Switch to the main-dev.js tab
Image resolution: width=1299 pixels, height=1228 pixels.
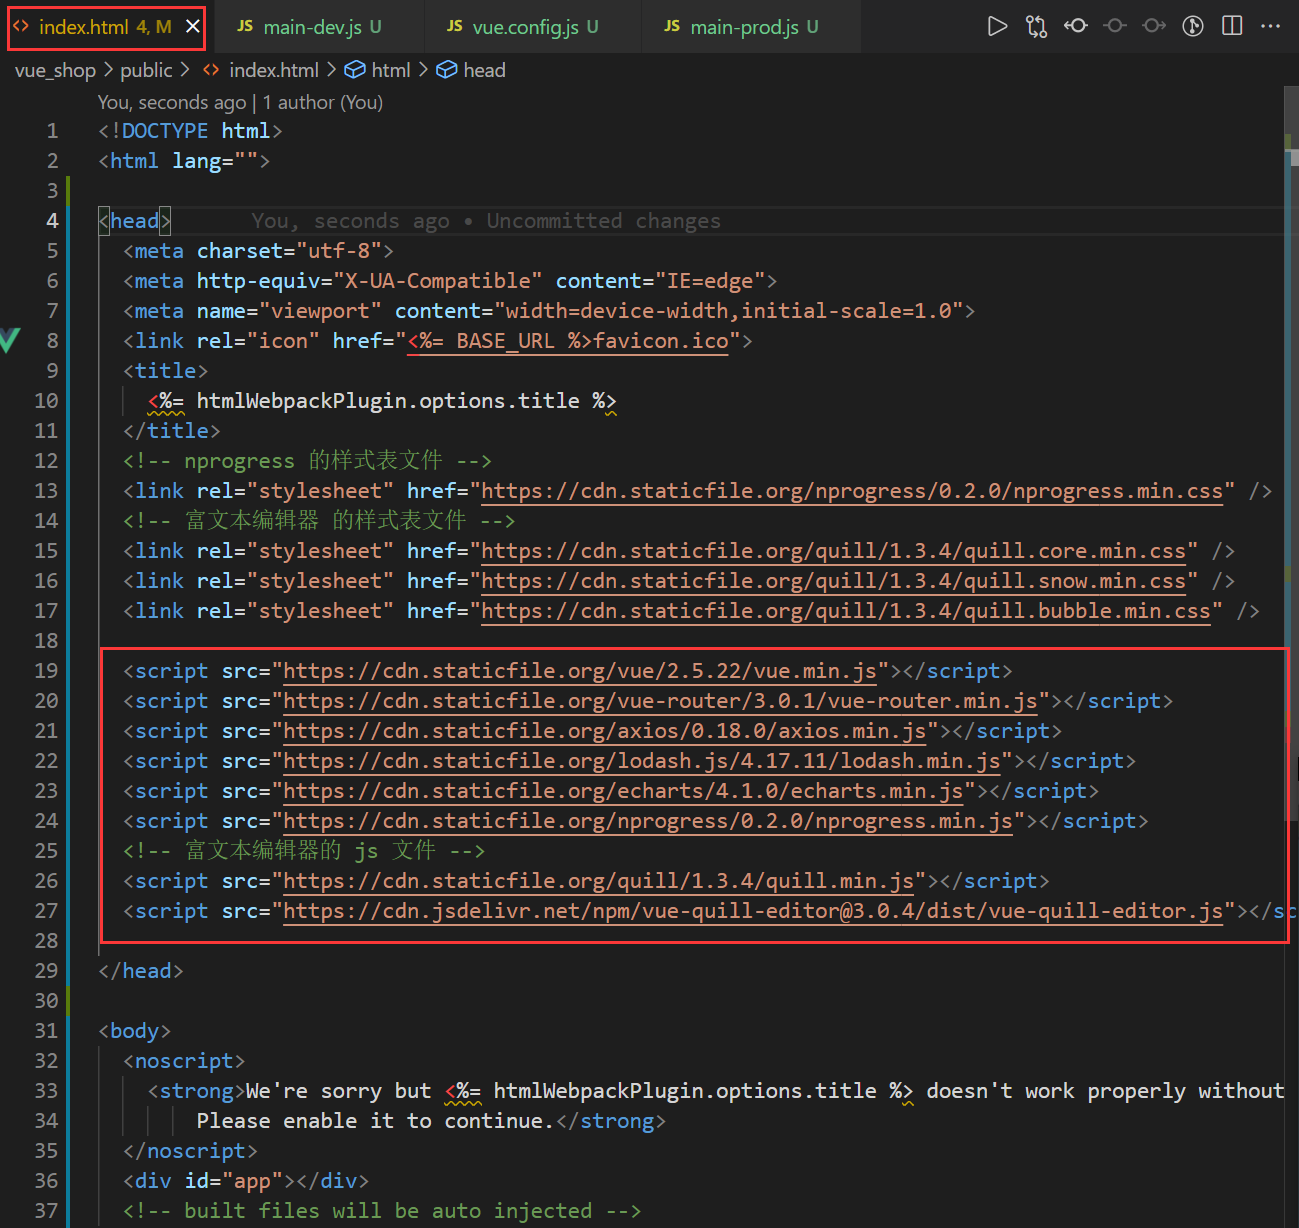point(312,27)
